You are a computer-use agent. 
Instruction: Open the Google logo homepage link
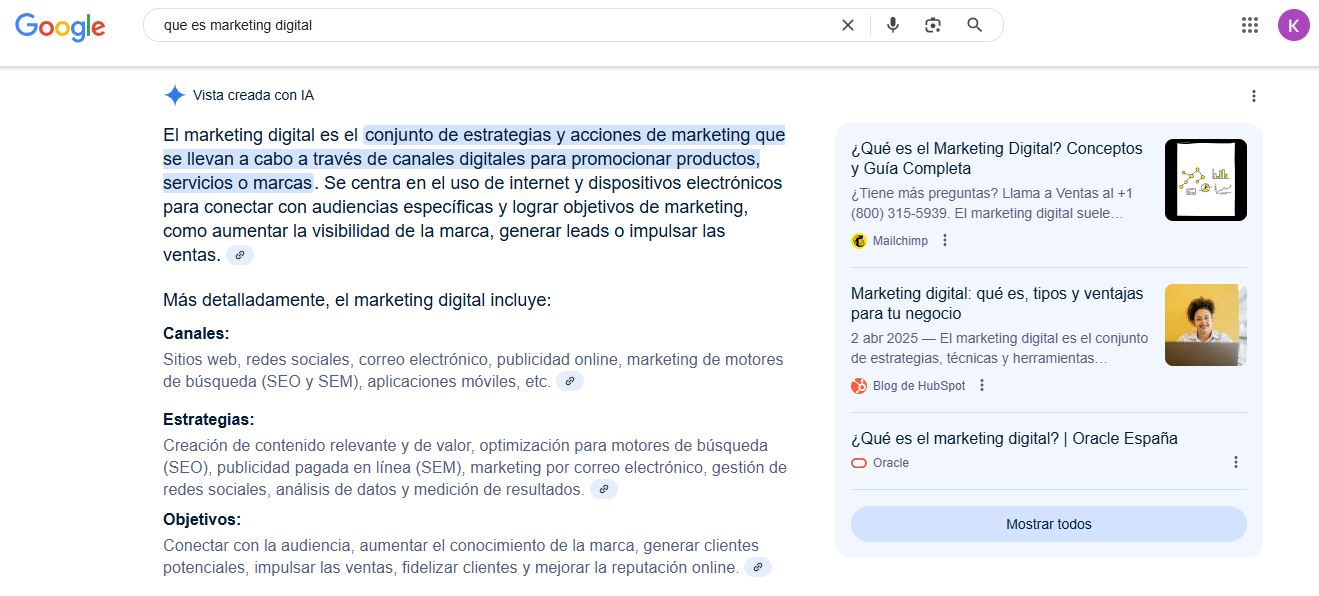(x=60, y=27)
